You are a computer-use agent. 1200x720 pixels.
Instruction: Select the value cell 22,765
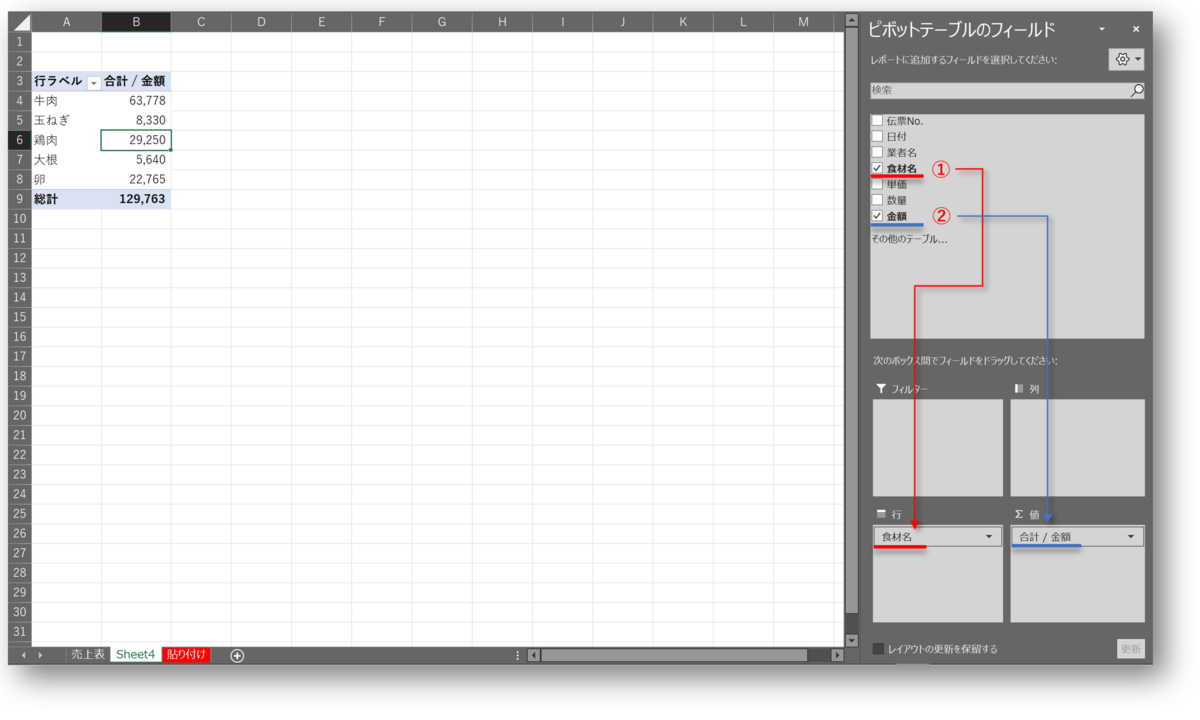[x=136, y=179]
